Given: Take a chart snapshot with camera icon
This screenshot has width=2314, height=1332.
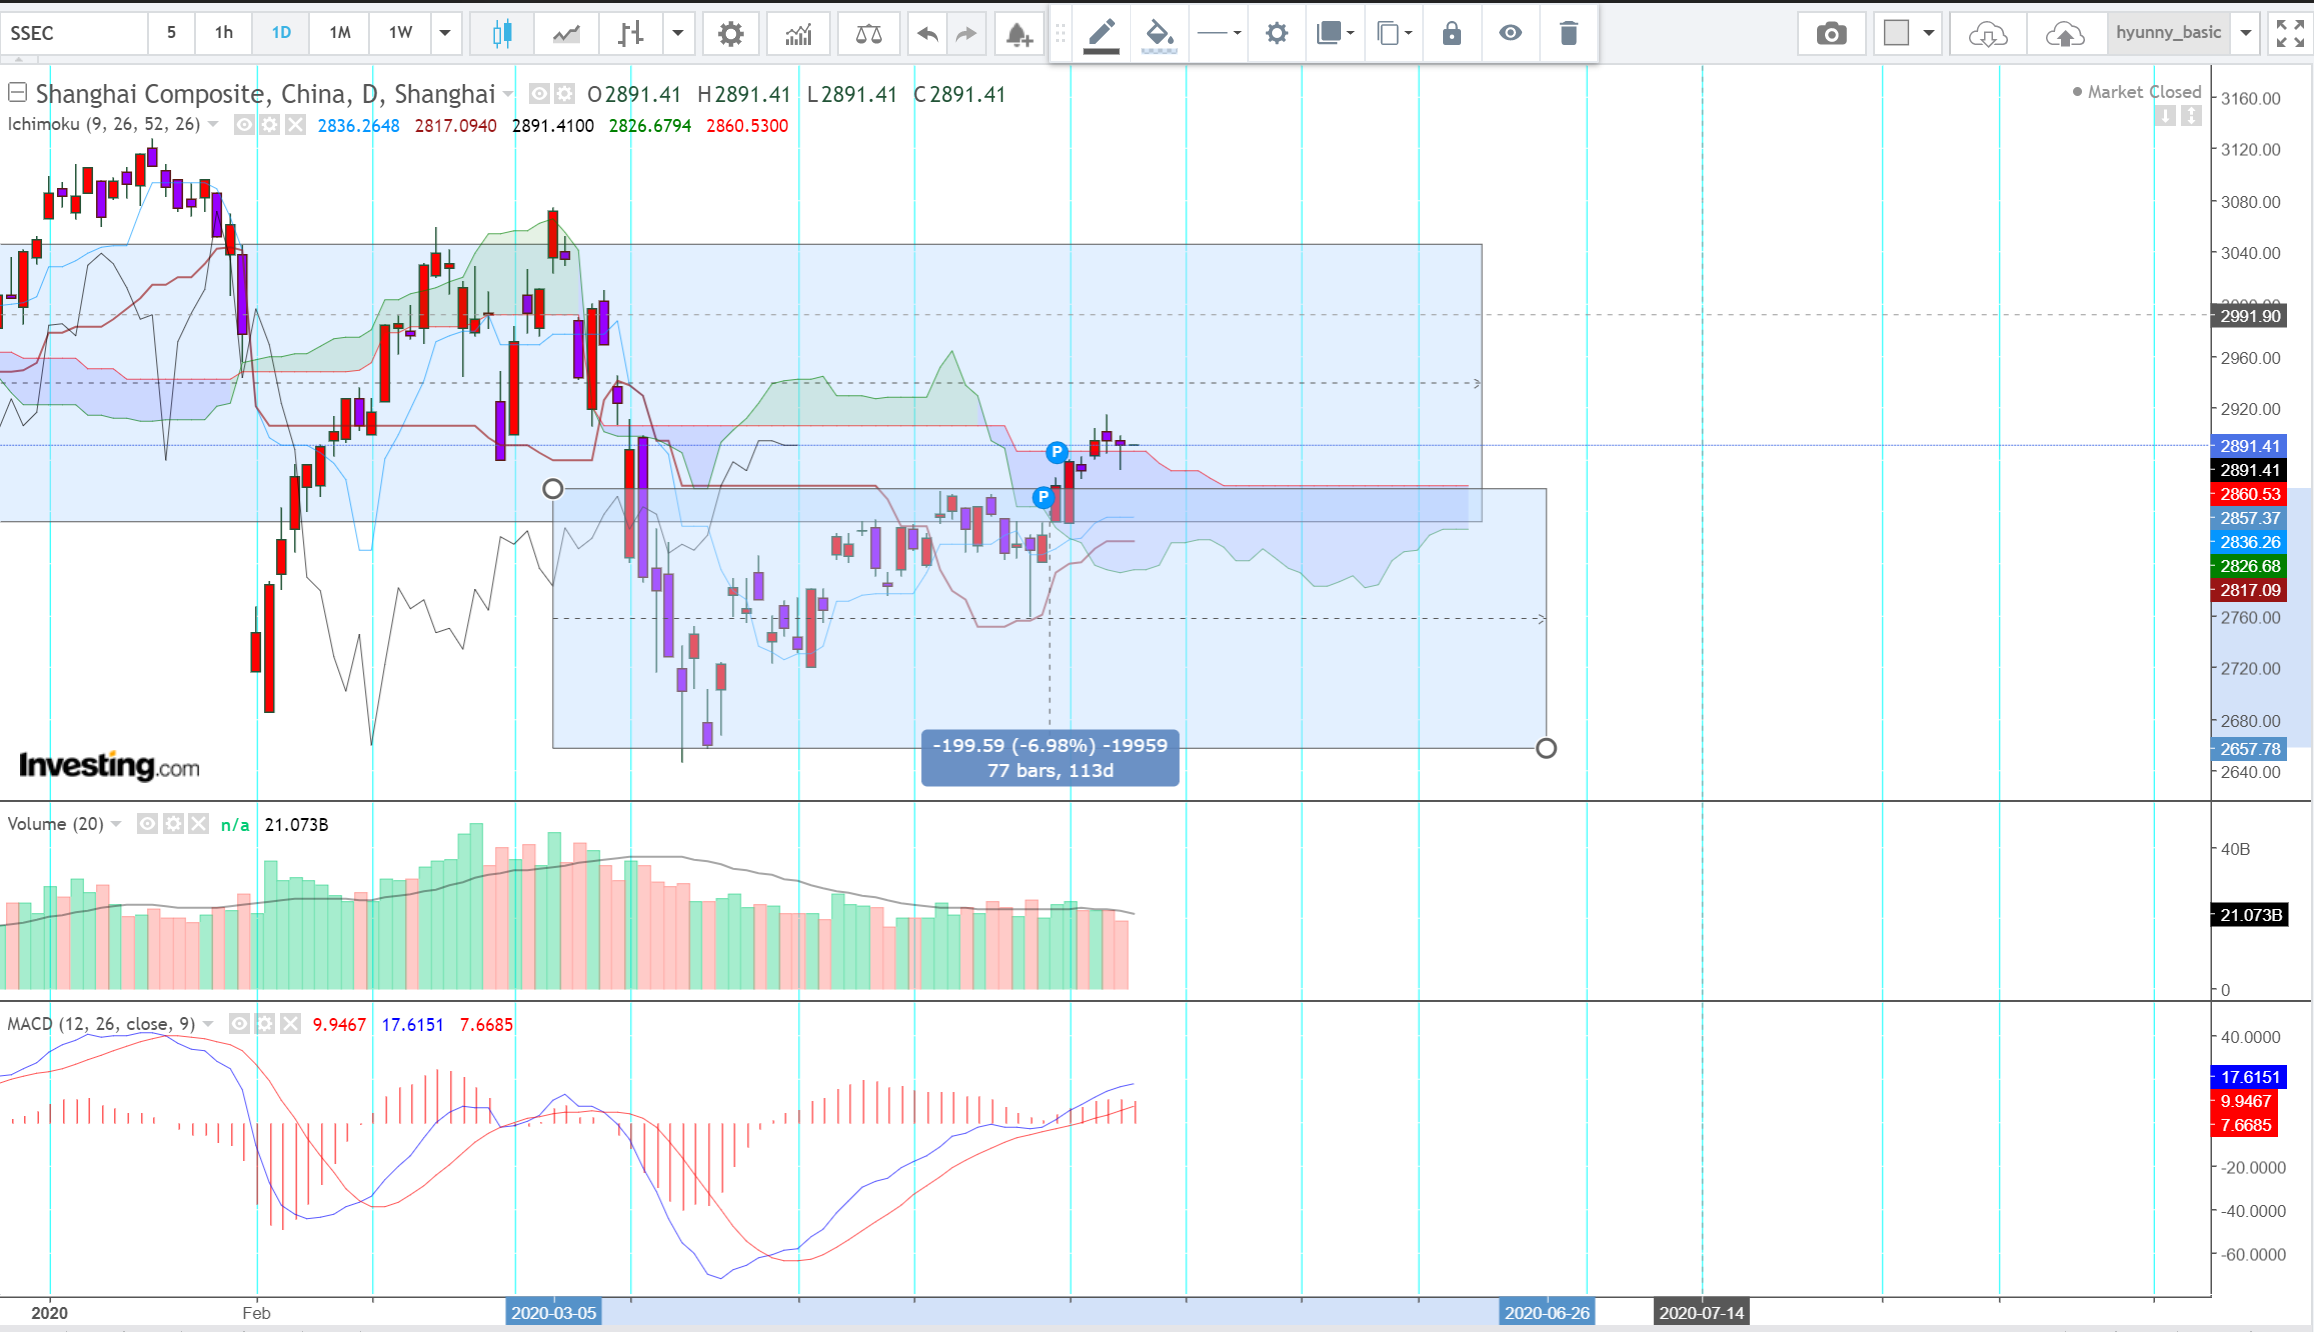Looking at the screenshot, I should pos(1831,34).
